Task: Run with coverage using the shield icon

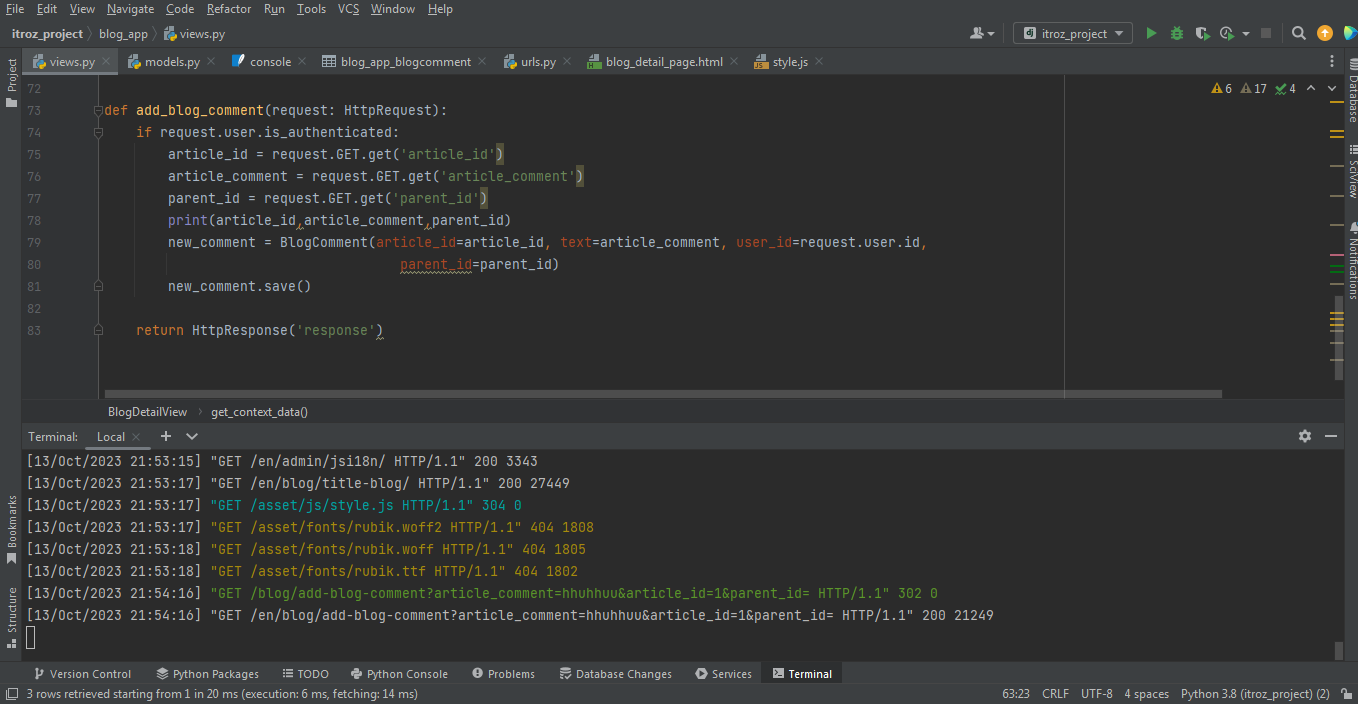Action: click(x=1202, y=33)
